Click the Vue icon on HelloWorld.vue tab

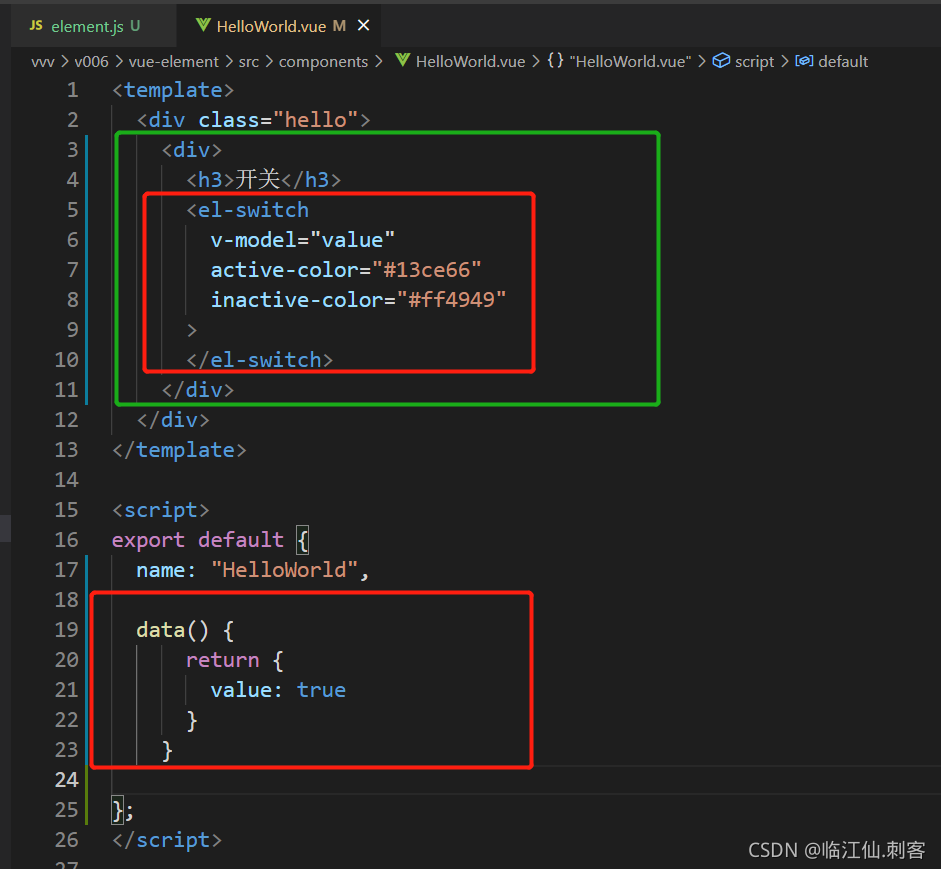click(x=203, y=25)
